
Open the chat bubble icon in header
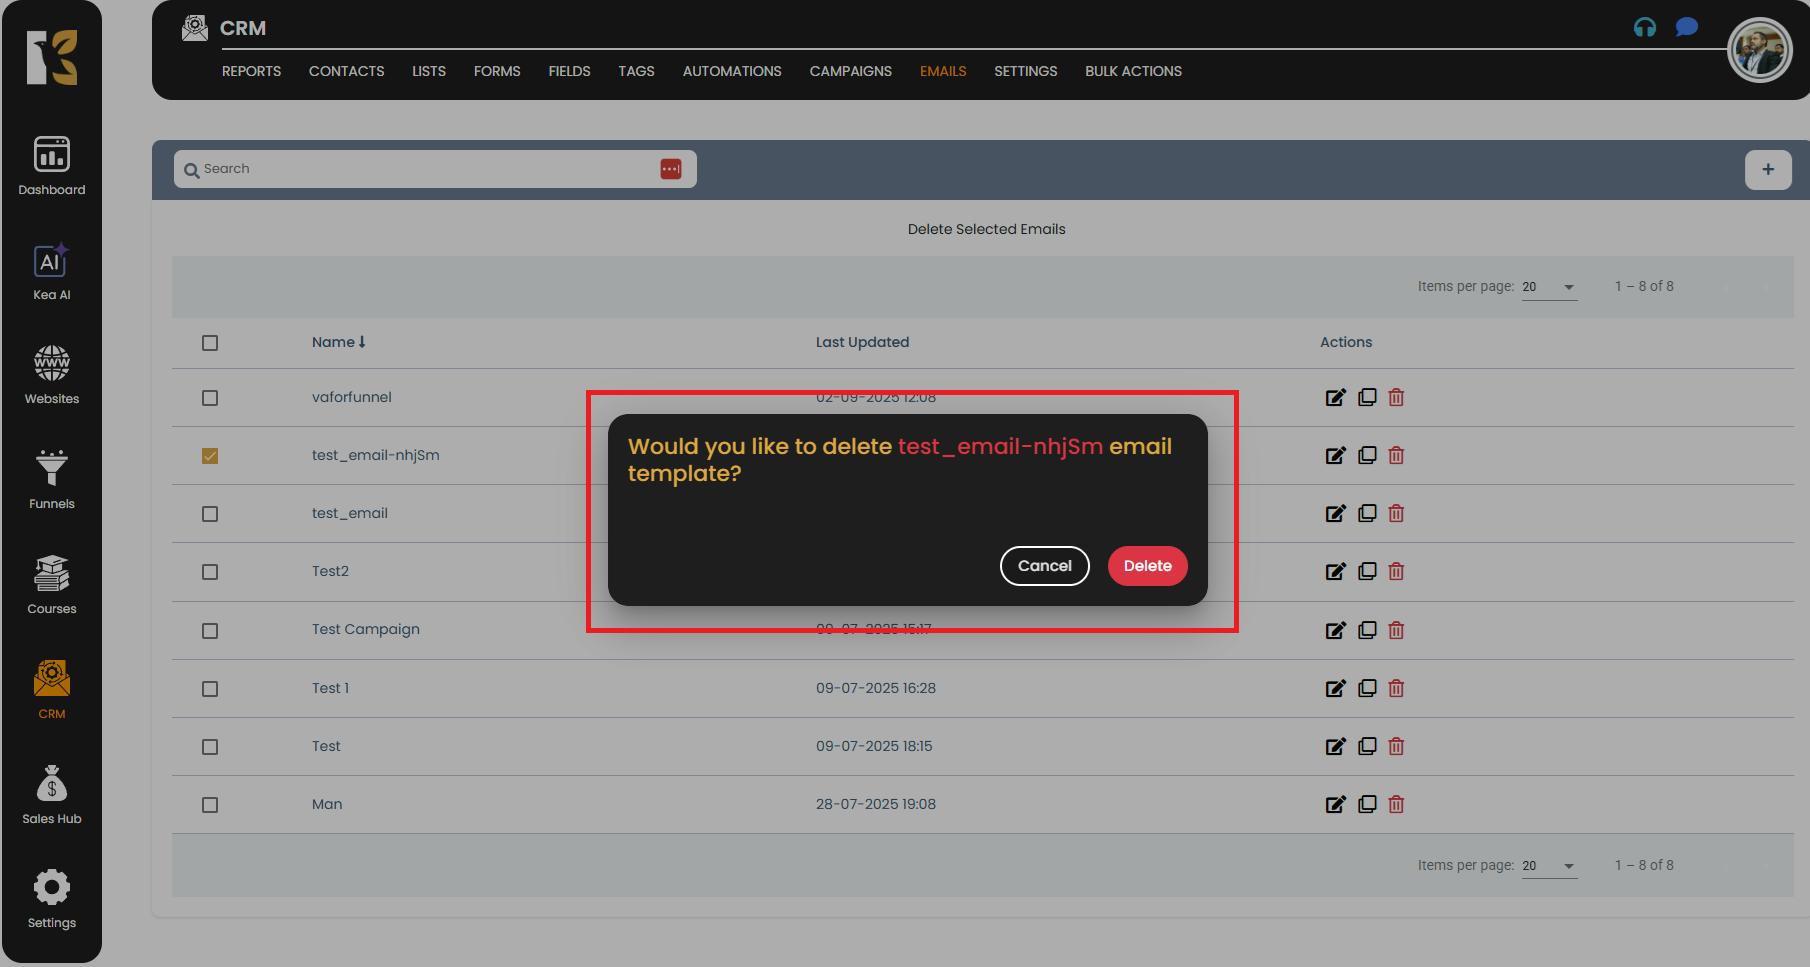(1686, 27)
